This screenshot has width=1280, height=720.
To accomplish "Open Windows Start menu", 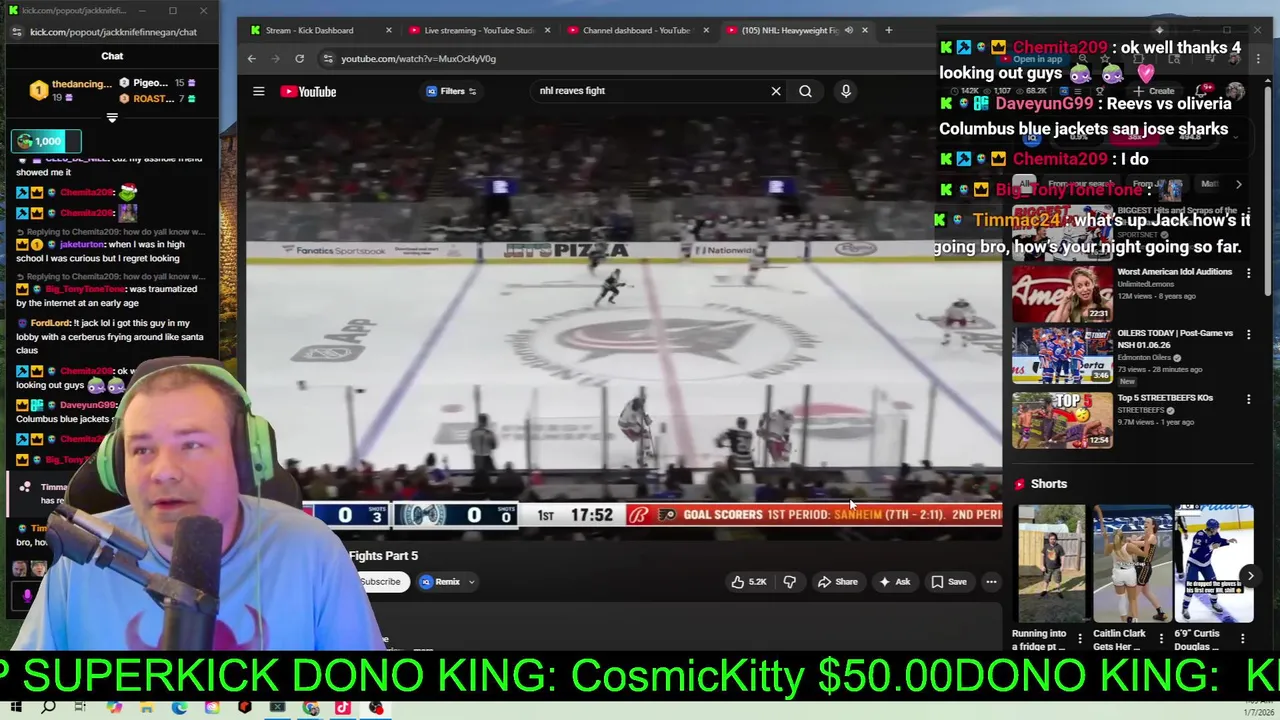I will click(x=16, y=708).
